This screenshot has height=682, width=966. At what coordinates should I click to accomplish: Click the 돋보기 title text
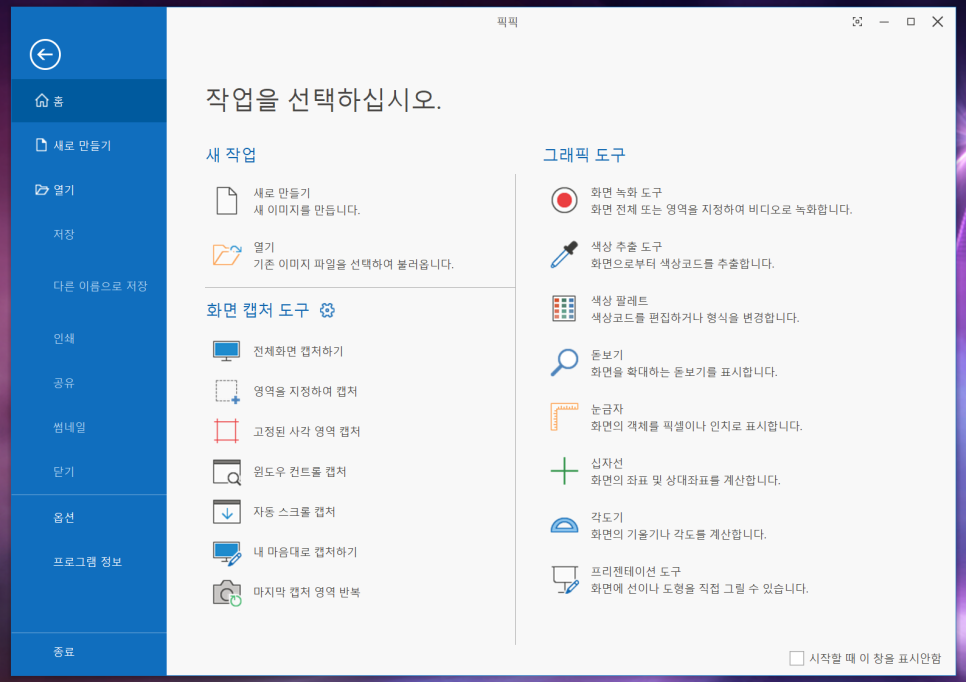(607, 355)
